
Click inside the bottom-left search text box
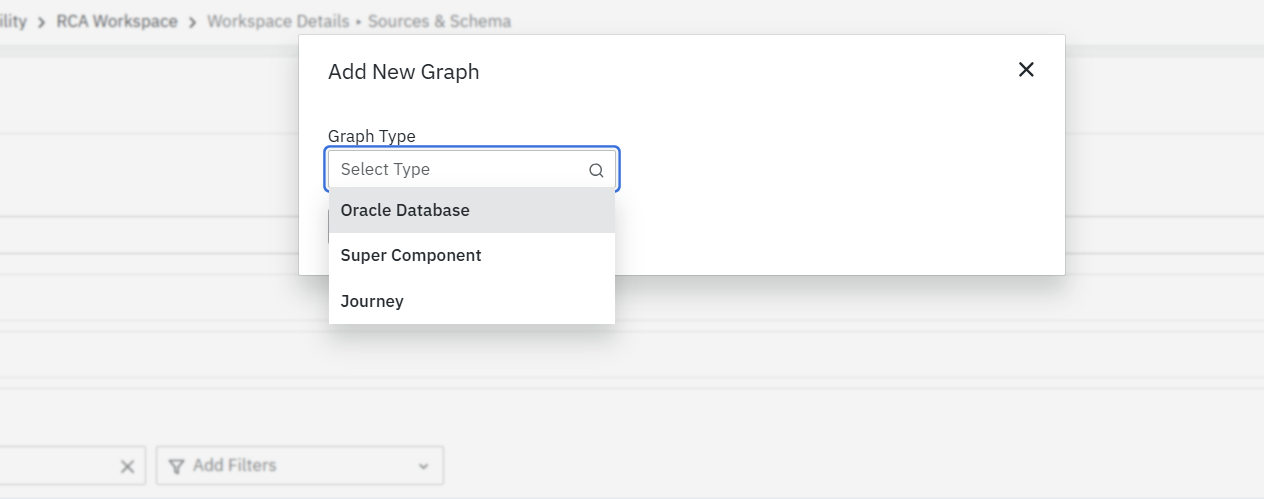[55, 466]
